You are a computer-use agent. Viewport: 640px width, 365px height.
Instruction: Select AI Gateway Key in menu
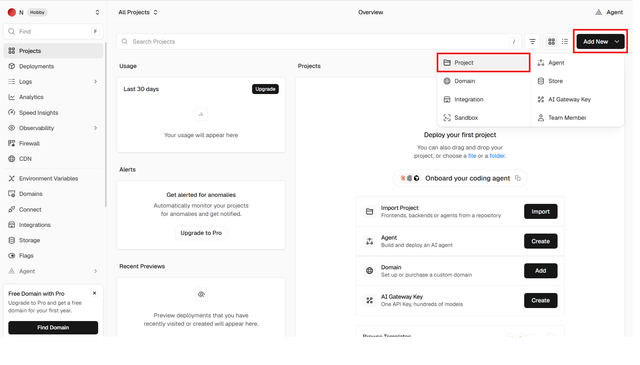point(577,99)
